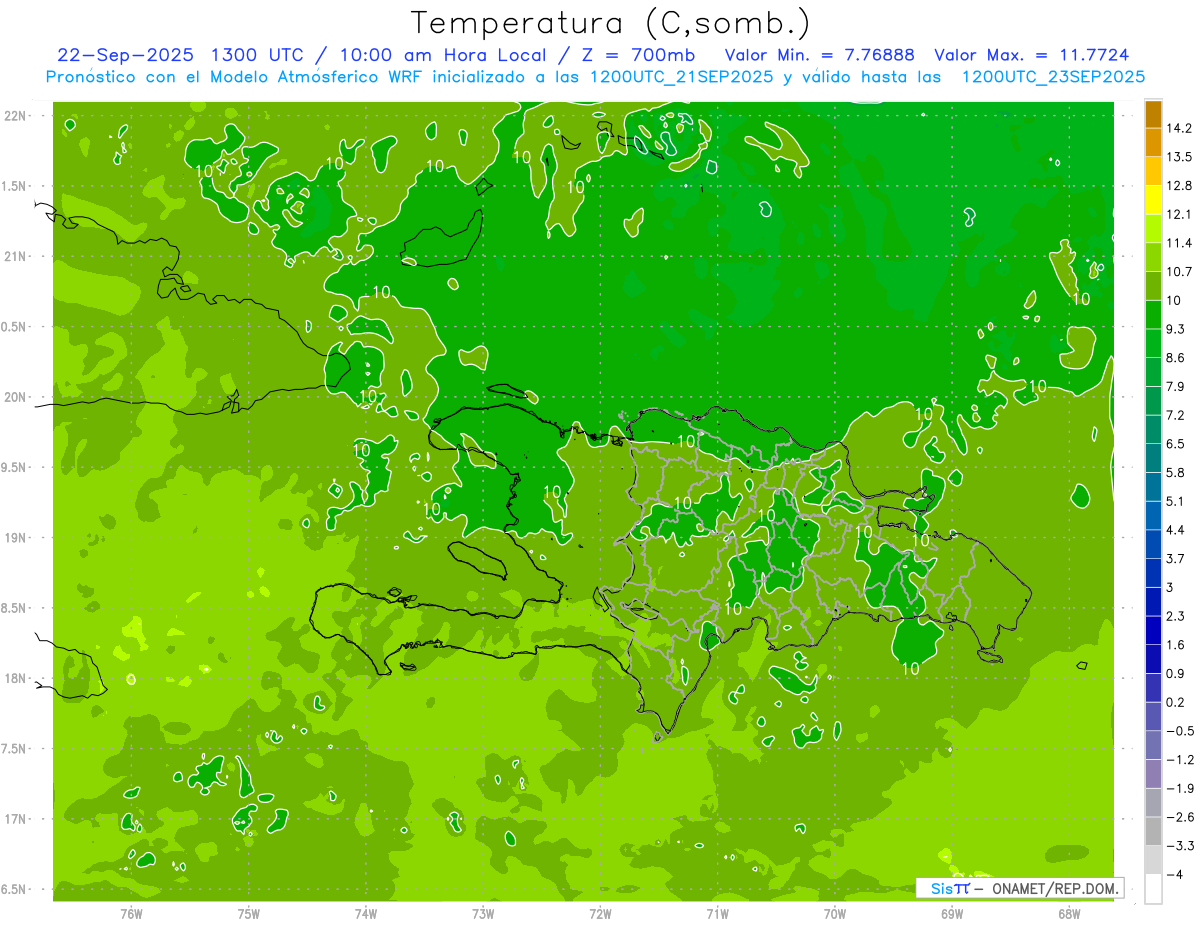
Task: Click the 68W longitude axis label
Action: pyautogui.click(x=1069, y=914)
